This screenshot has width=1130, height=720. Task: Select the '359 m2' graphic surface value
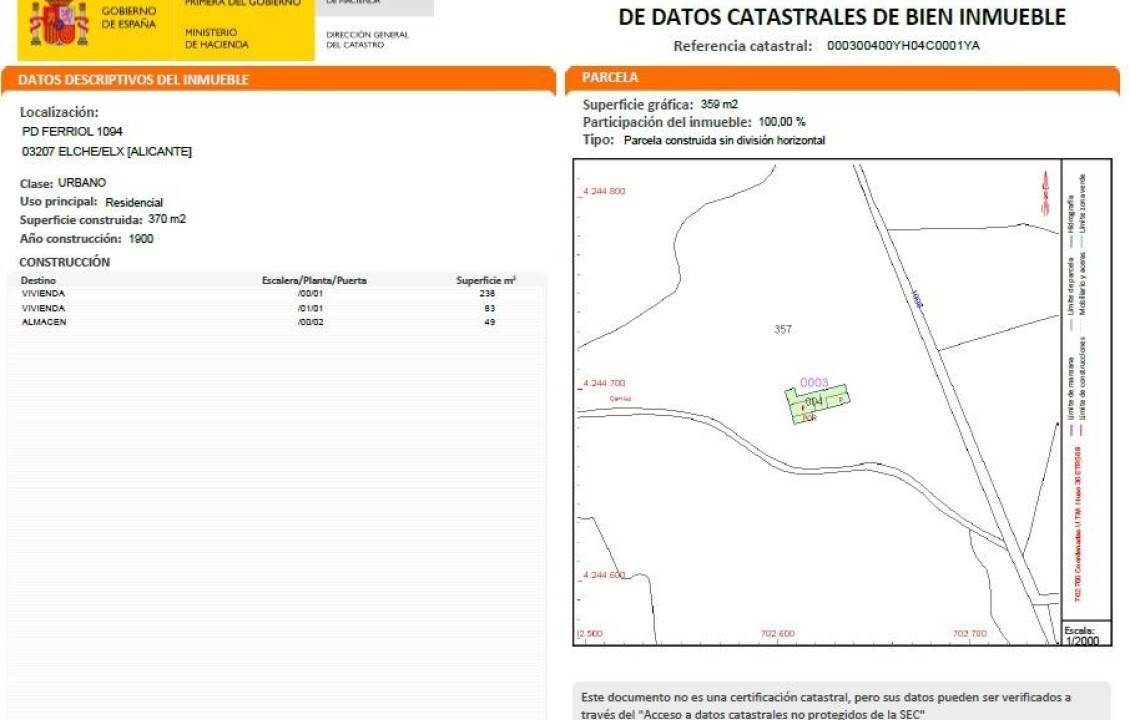tap(719, 105)
